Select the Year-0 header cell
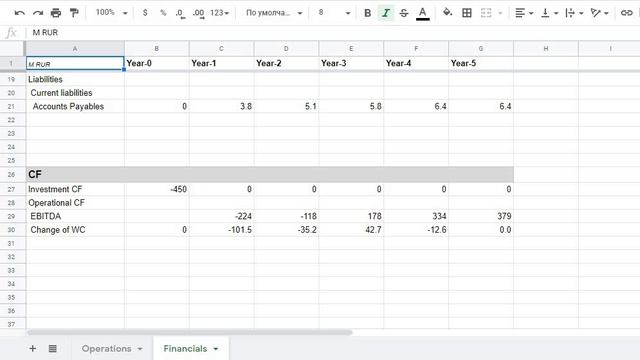This screenshot has height=360, width=640. (157, 63)
